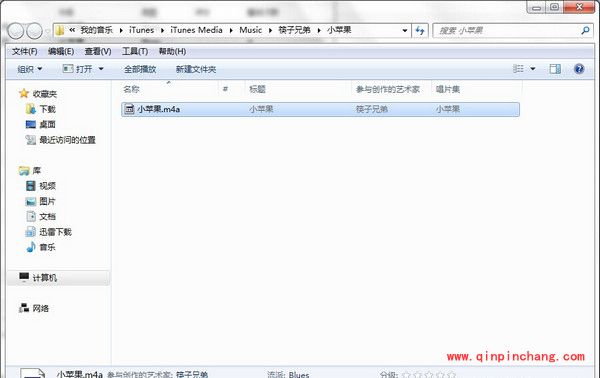This screenshot has height=378, width=600.
Task: Select the 桌面 icon in sidebar
Action: point(31,124)
